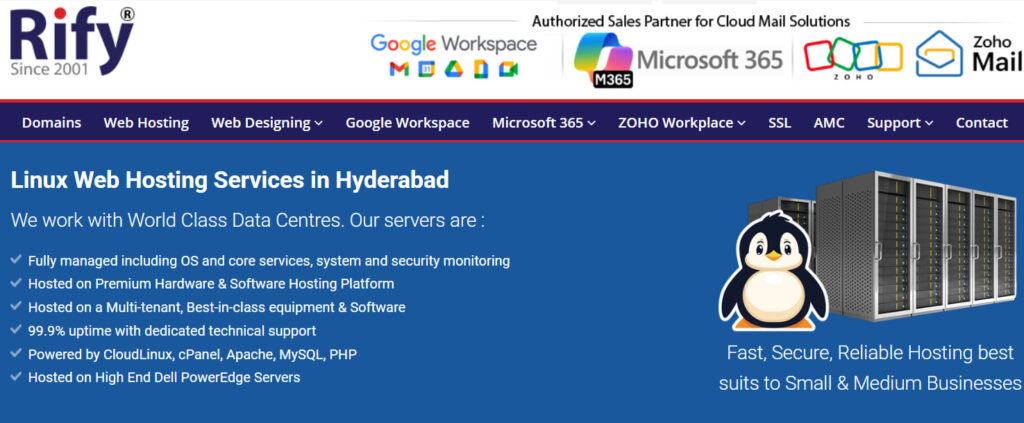Click checkmark beside 'Hosted on High End Dell'
This screenshot has width=1024, height=423.
16,376
